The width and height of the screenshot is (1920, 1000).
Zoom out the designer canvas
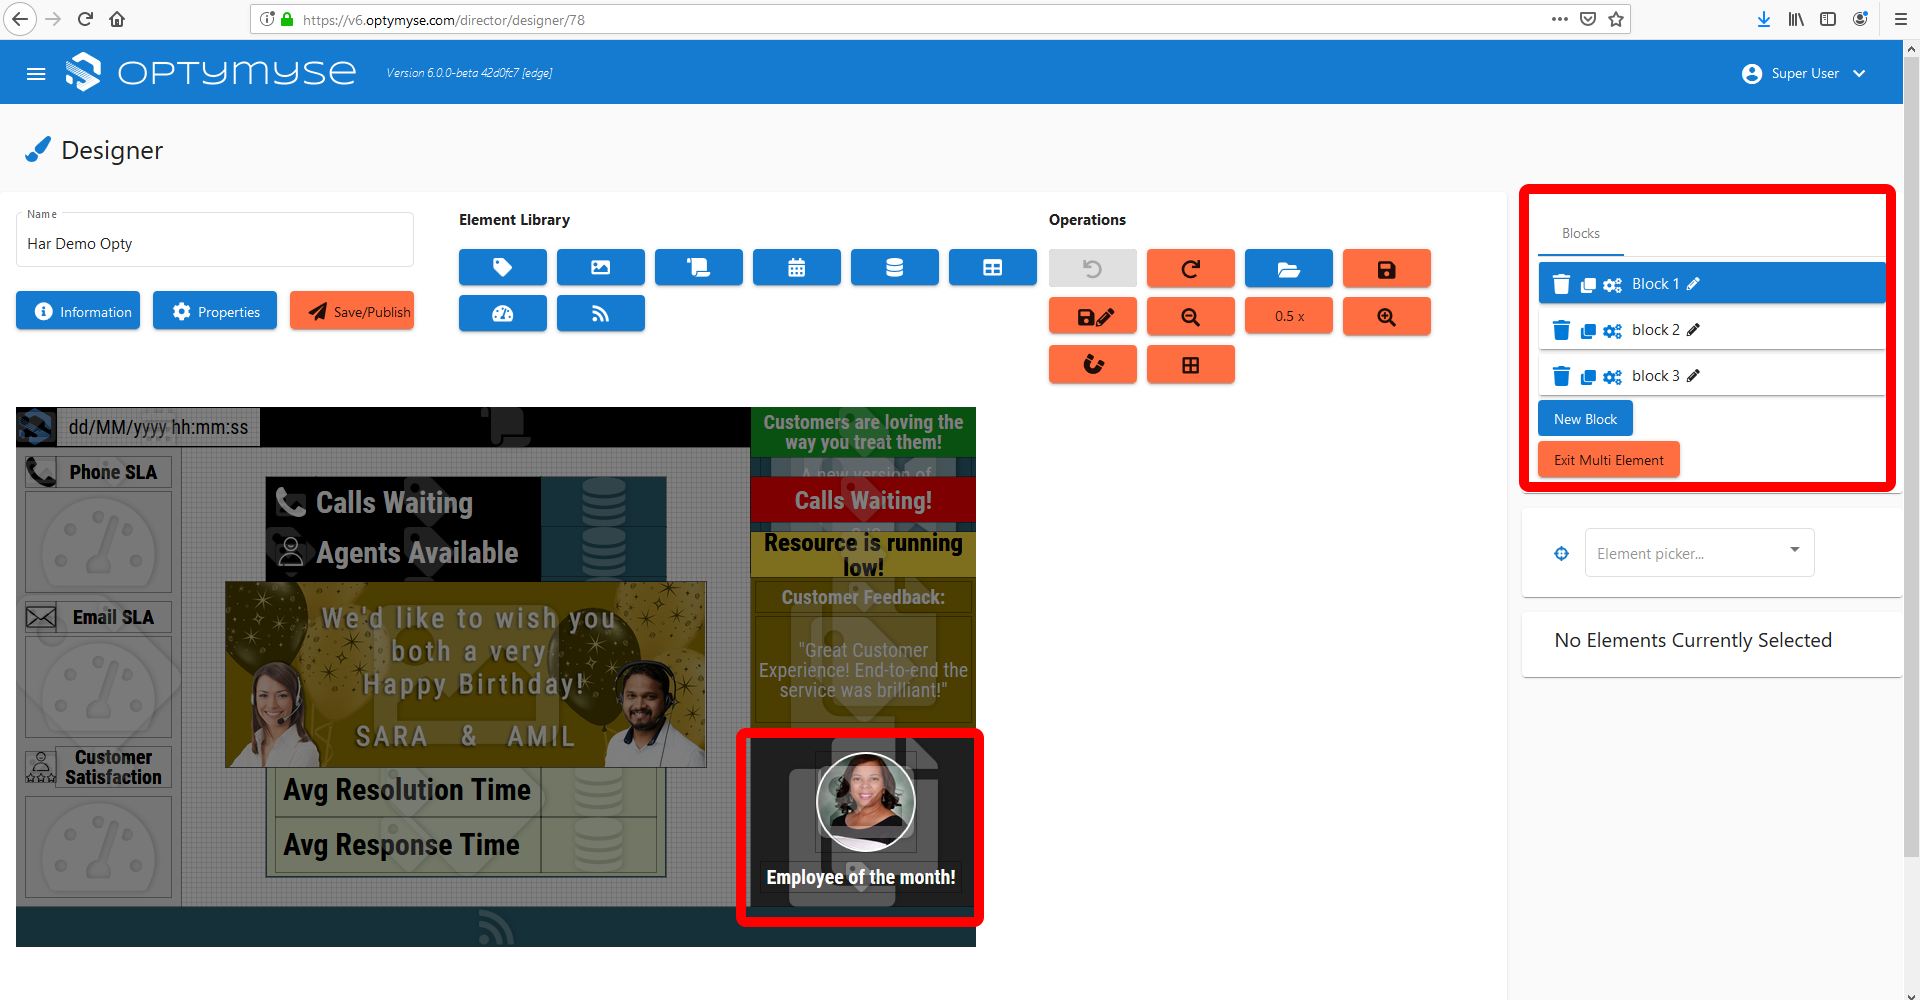(x=1190, y=317)
